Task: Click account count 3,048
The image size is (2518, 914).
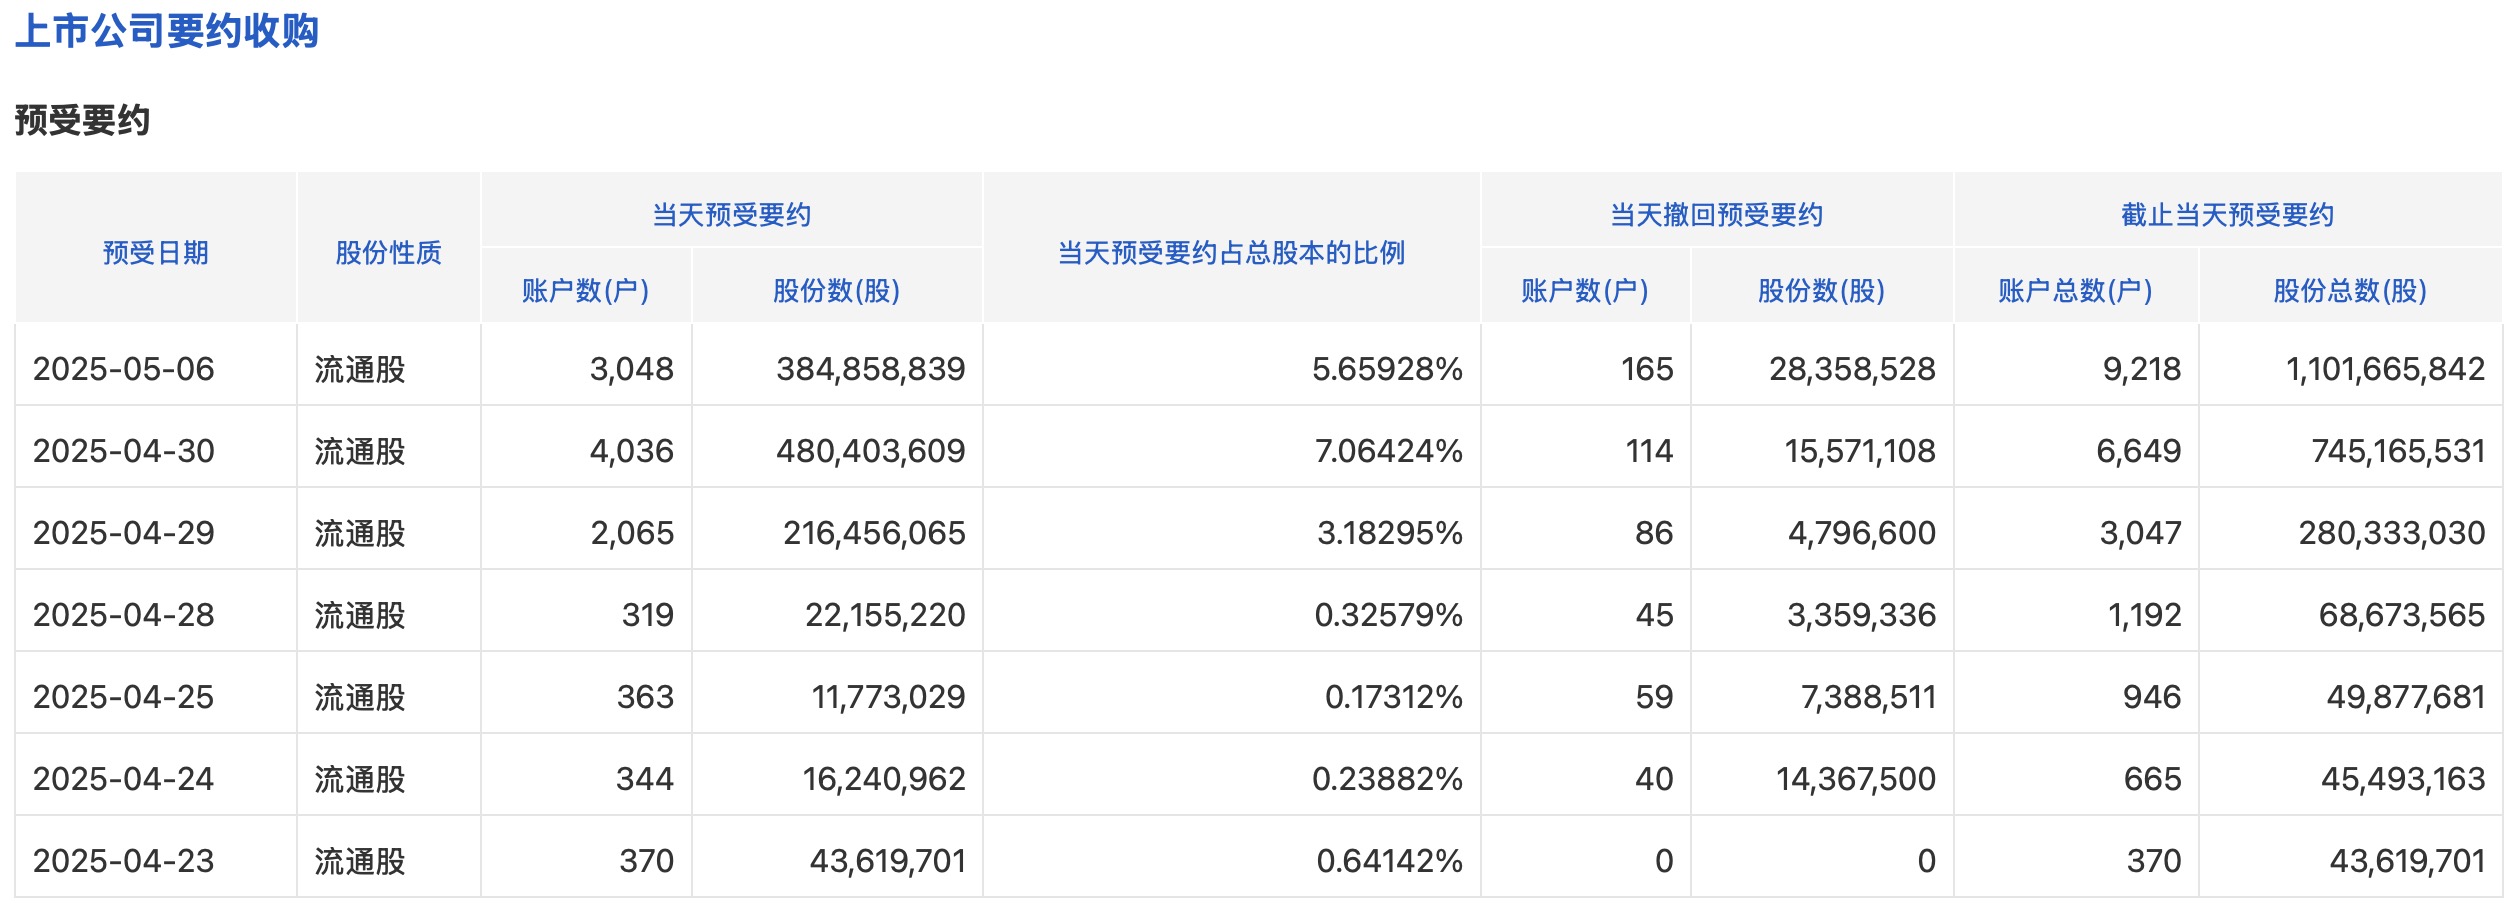Action: (x=632, y=369)
